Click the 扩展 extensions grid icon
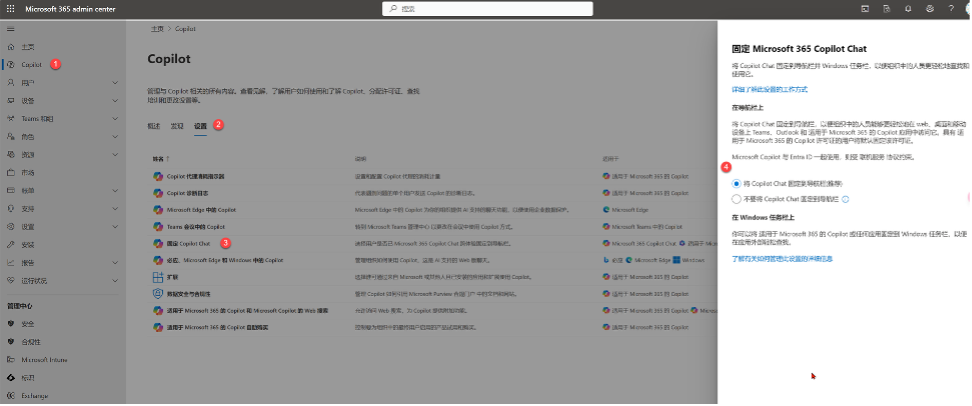This screenshot has height=406, width=972. coord(158,277)
